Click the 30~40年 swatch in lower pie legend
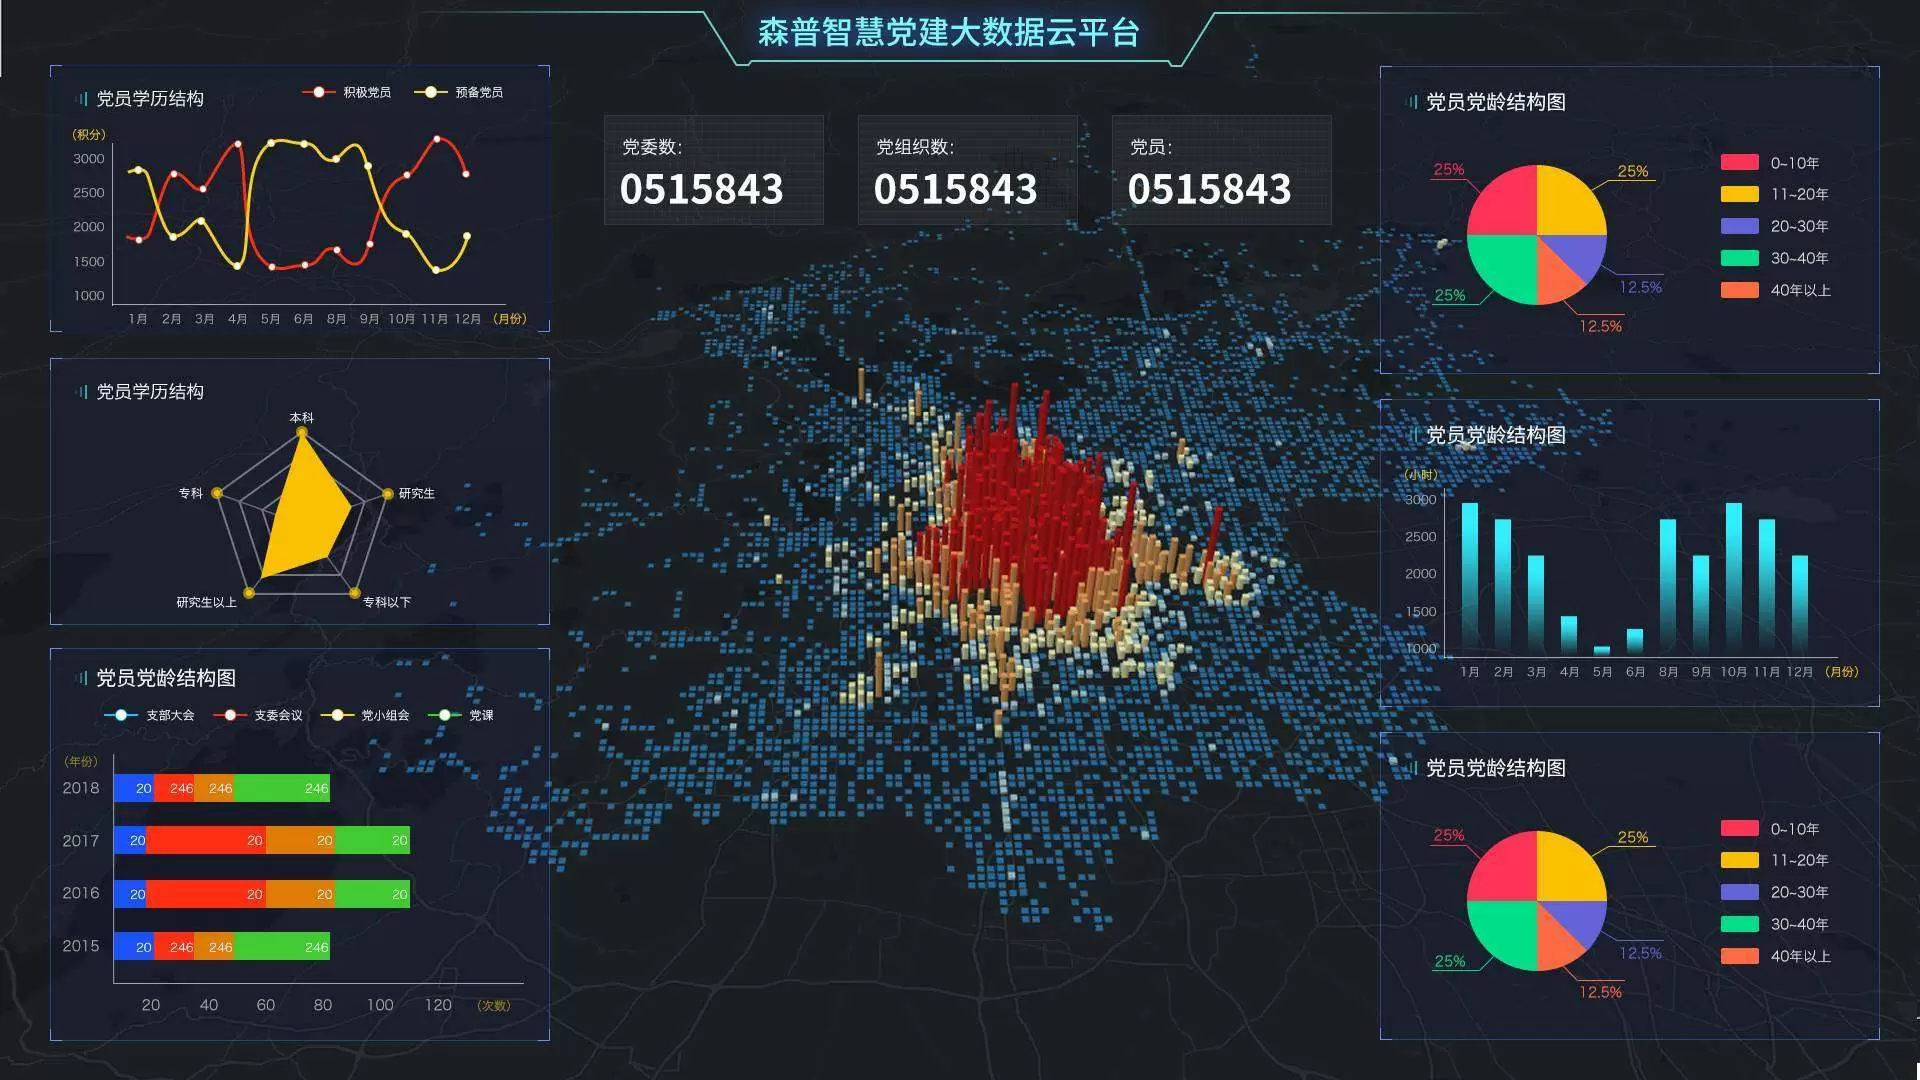The width and height of the screenshot is (1920, 1080). coord(1739,924)
